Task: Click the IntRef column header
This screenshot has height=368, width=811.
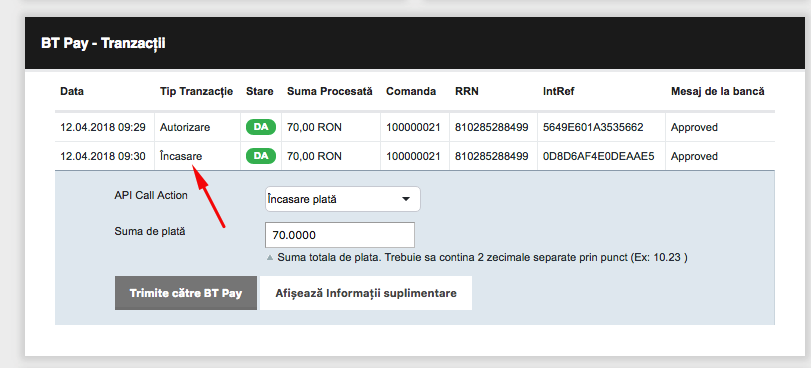Action: pos(559,92)
